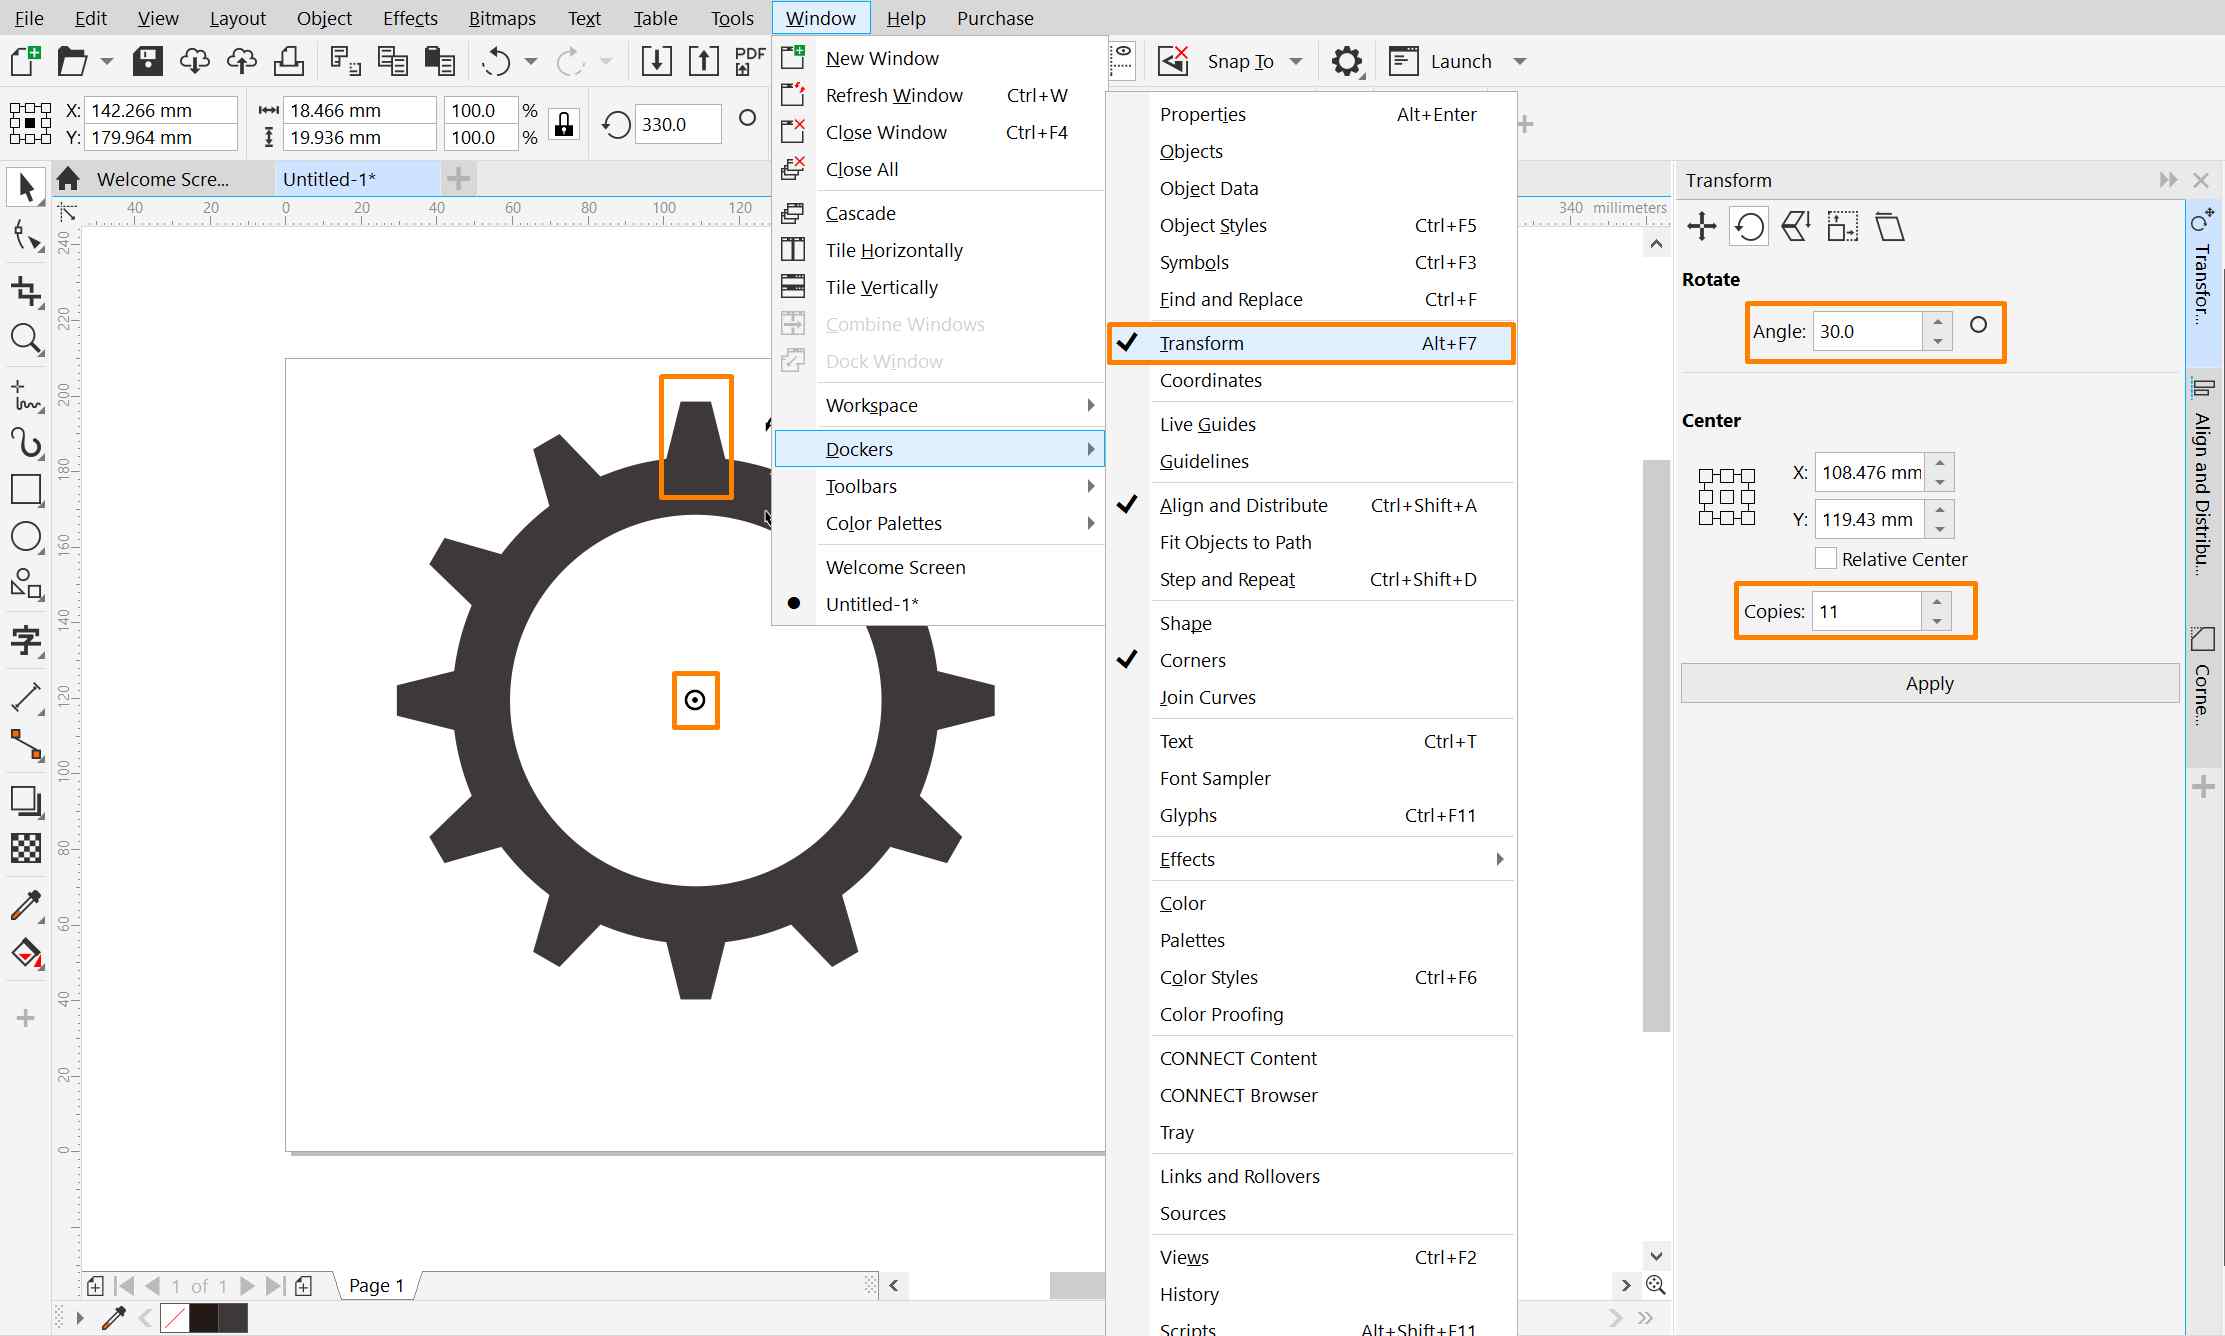Uncheck the Corners docker entry

pyautogui.click(x=1192, y=660)
